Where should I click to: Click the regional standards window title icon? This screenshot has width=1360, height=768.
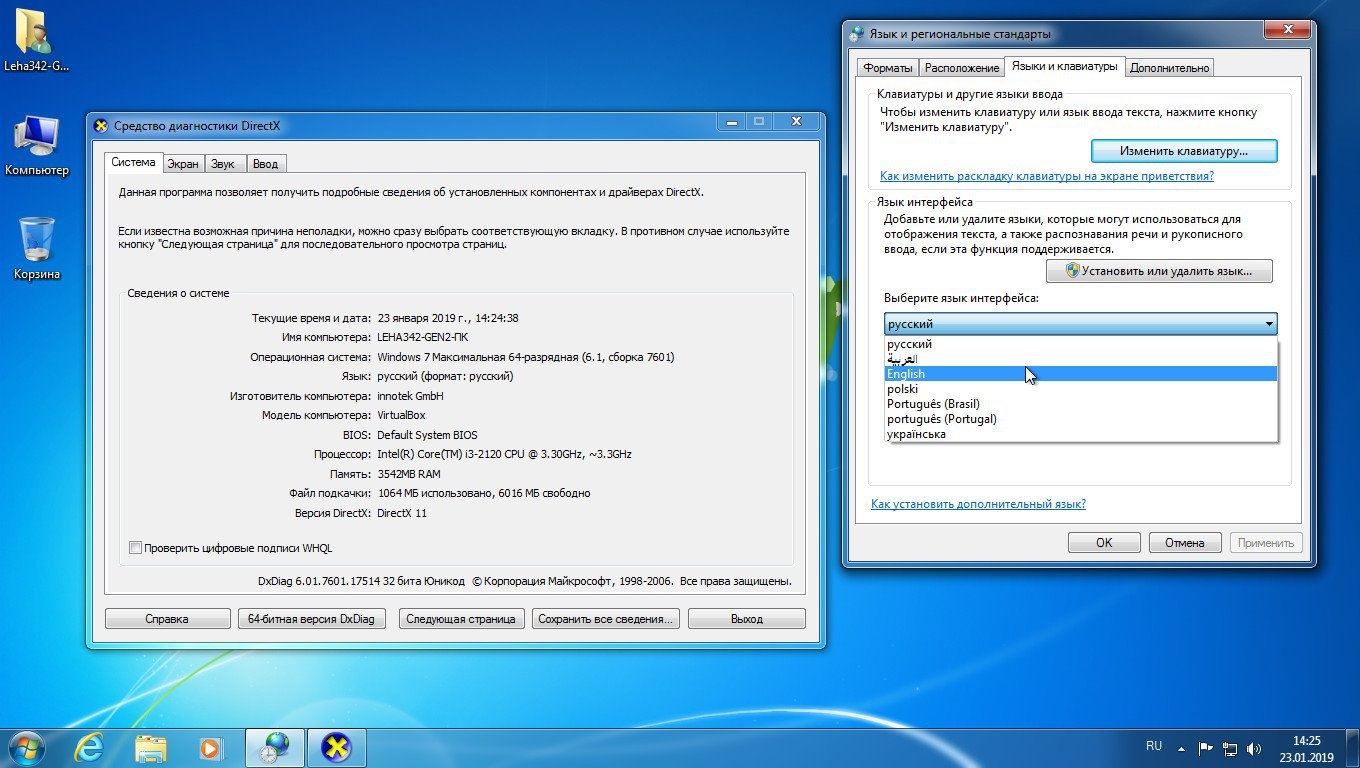pyautogui.click(x=856, y=34)
